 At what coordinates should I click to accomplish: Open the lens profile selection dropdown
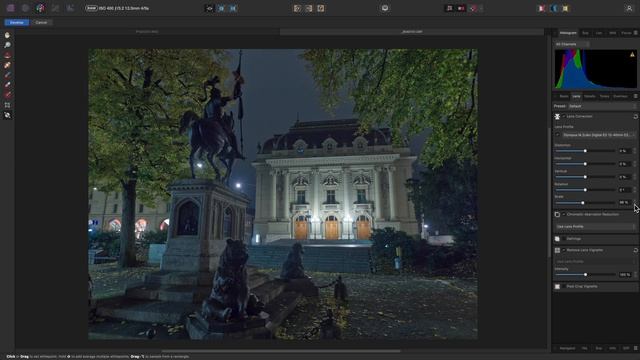click(599, 135)
